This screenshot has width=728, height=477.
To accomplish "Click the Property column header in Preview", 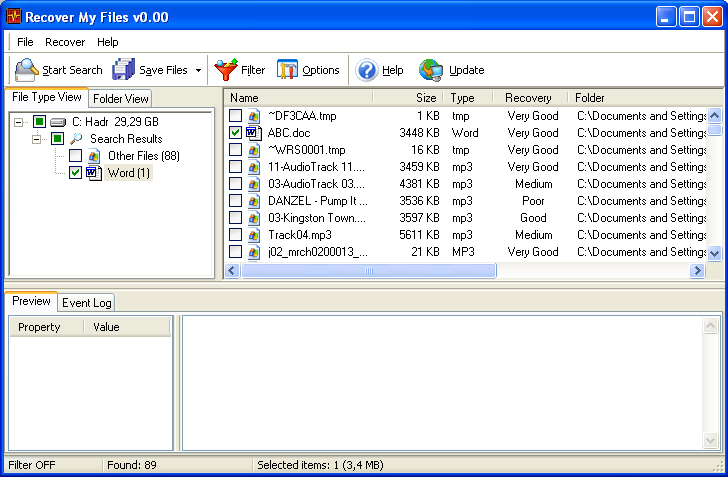I will point(46,327).
